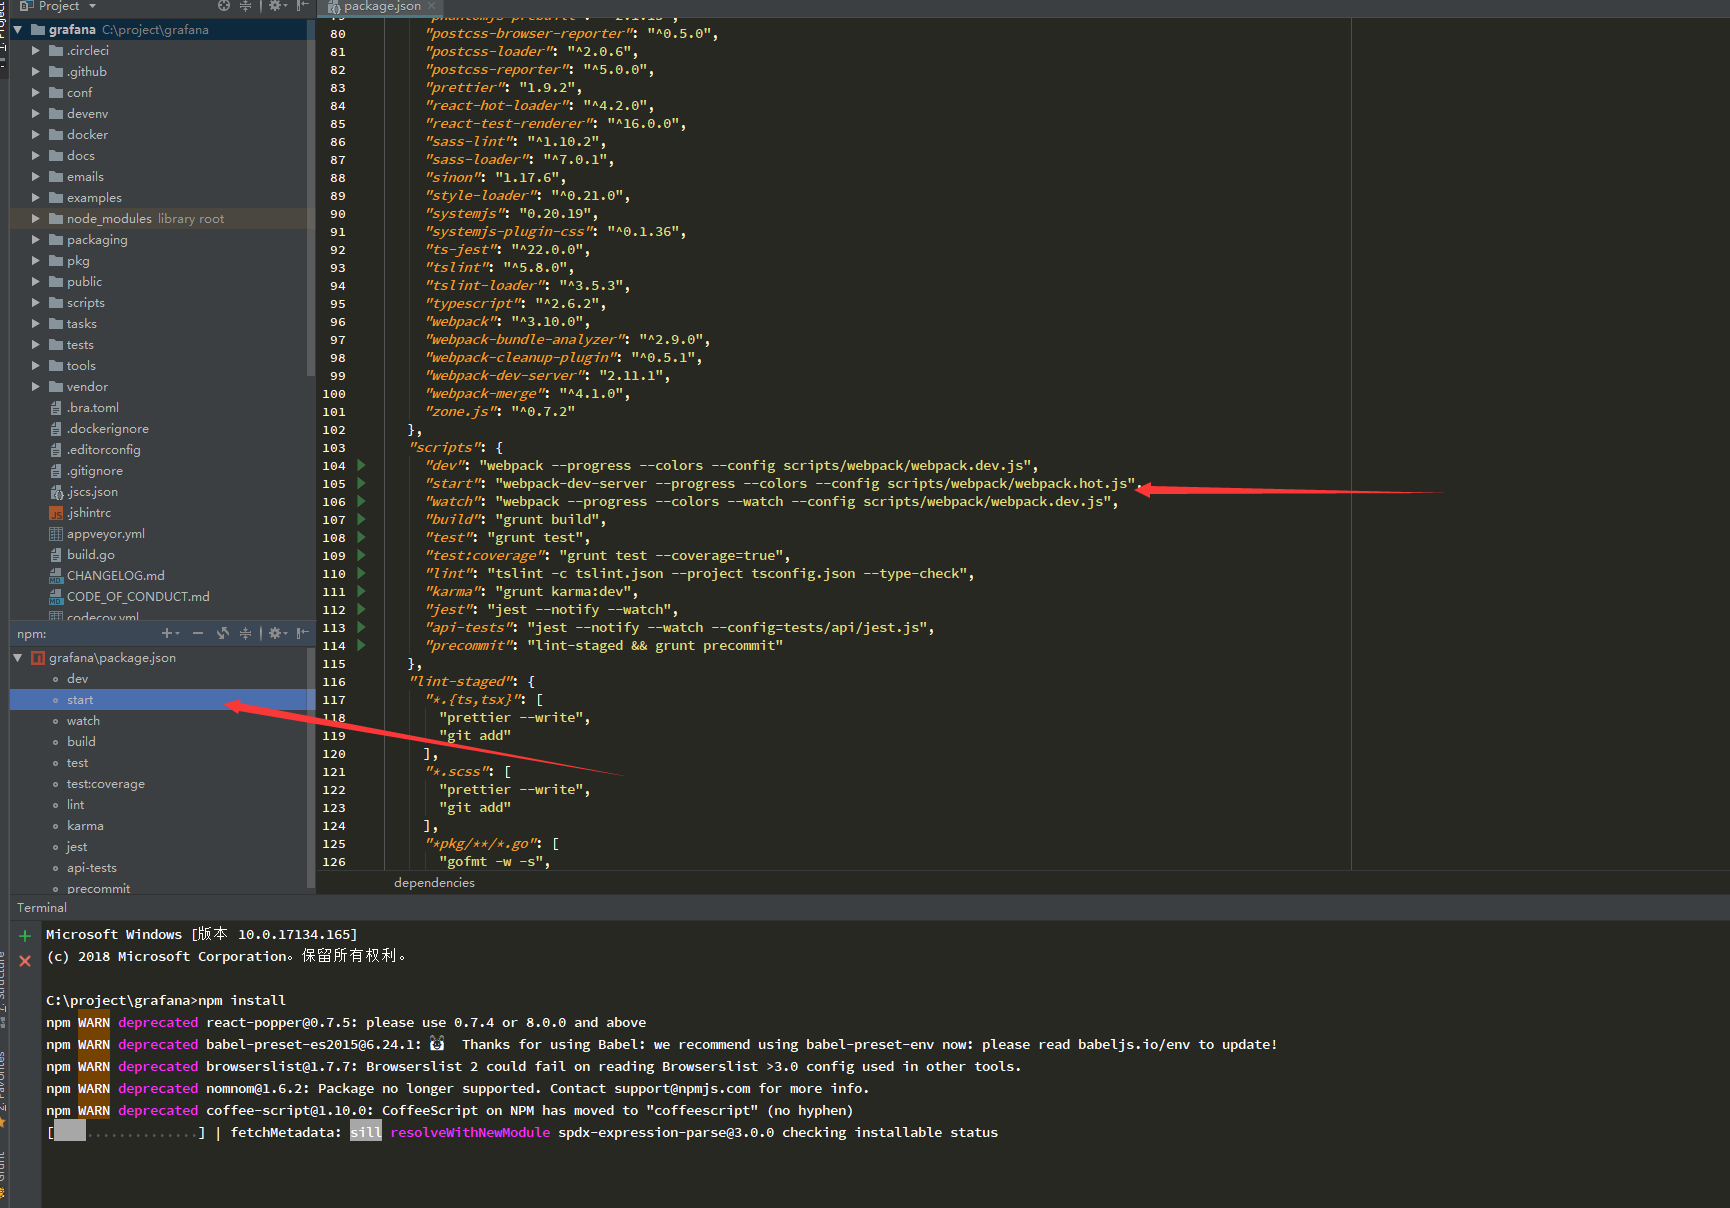Remove selected item in npm panel

point(198,633)
